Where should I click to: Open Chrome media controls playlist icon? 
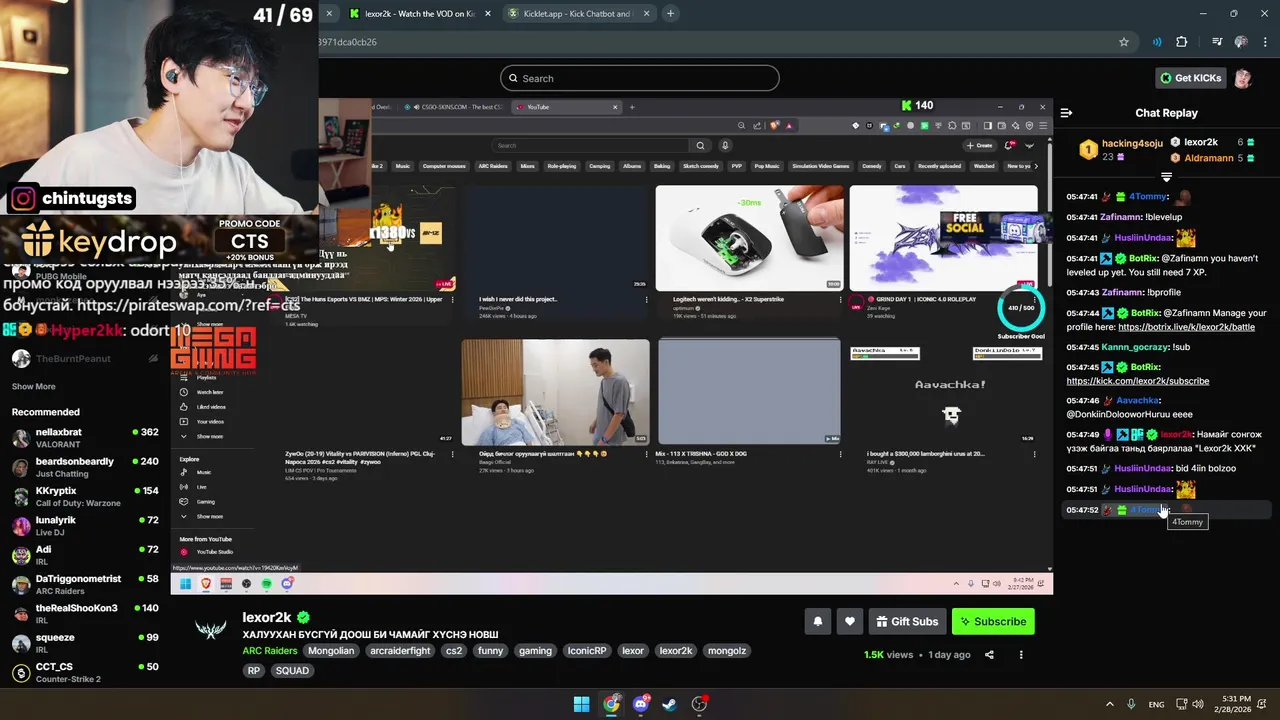(1217, 42)
